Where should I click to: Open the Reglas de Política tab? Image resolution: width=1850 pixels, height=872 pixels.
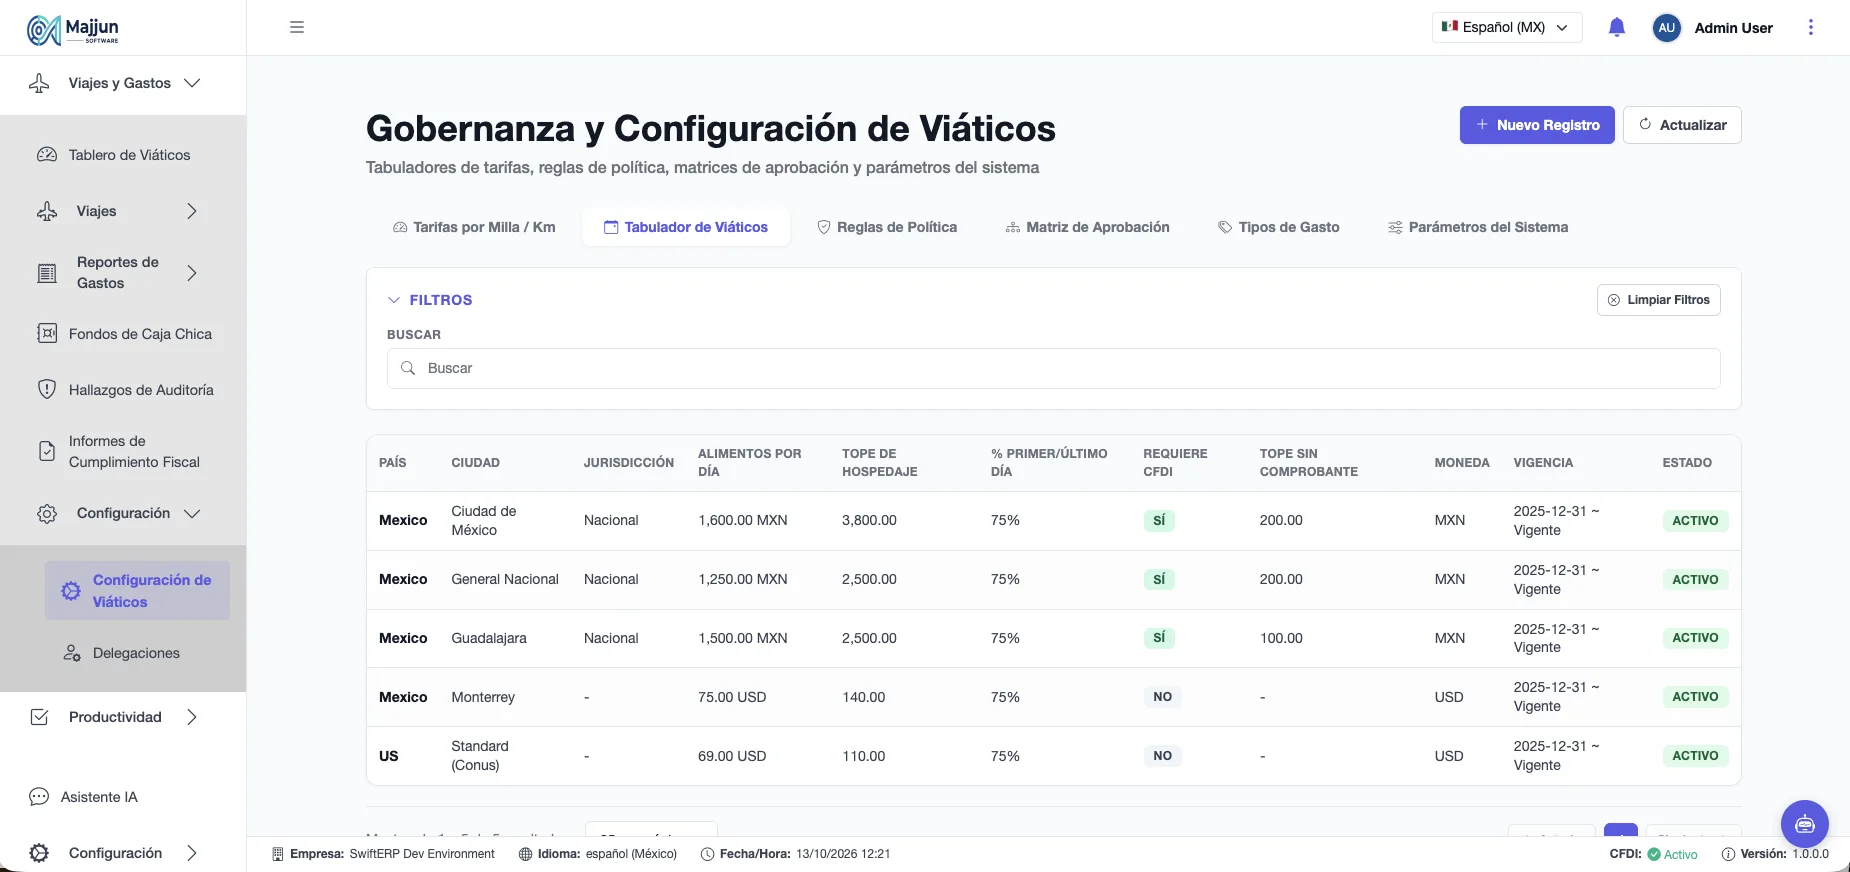pyautogui.click(x=887, y=227)
